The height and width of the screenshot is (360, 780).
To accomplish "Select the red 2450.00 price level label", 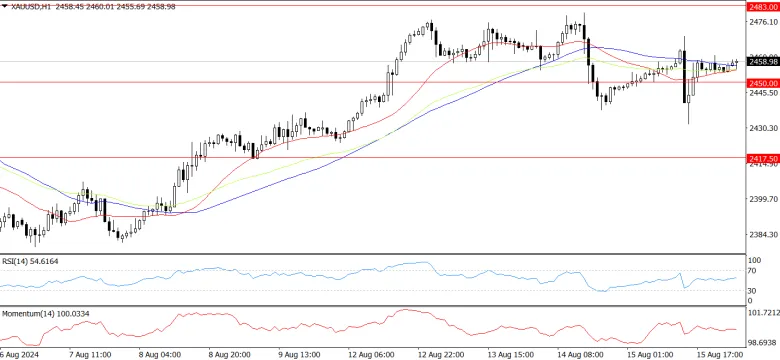I will (763, 83).
